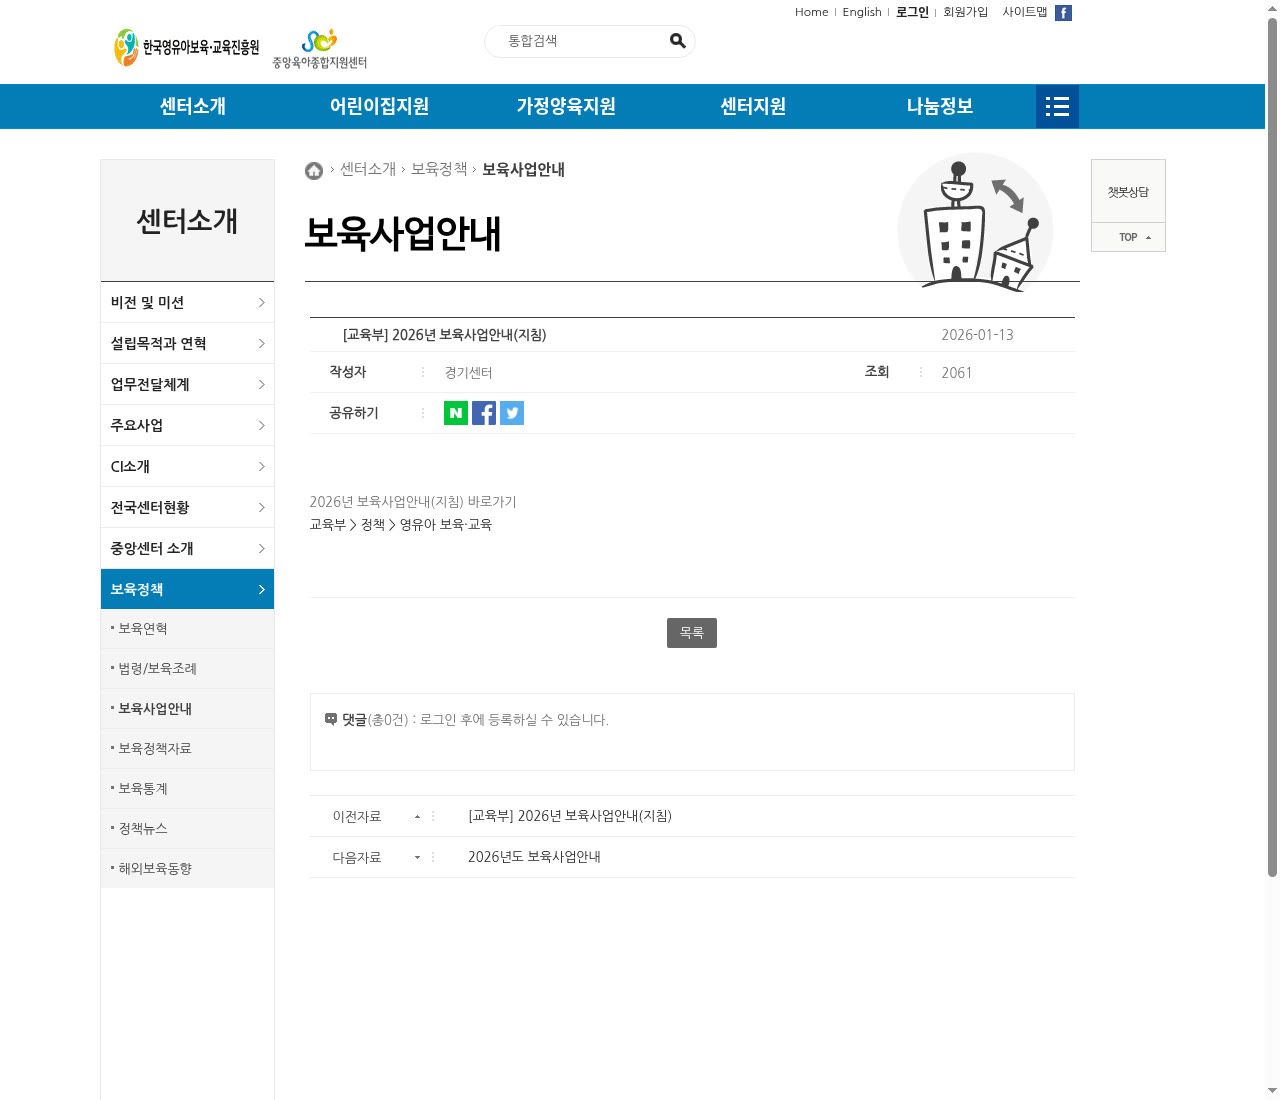Image resolution: width=1280 pixels, height=1100 pixels.
Task: Collapse the active 보육정책 sidebar section
Action: click(x=187, y=589)
